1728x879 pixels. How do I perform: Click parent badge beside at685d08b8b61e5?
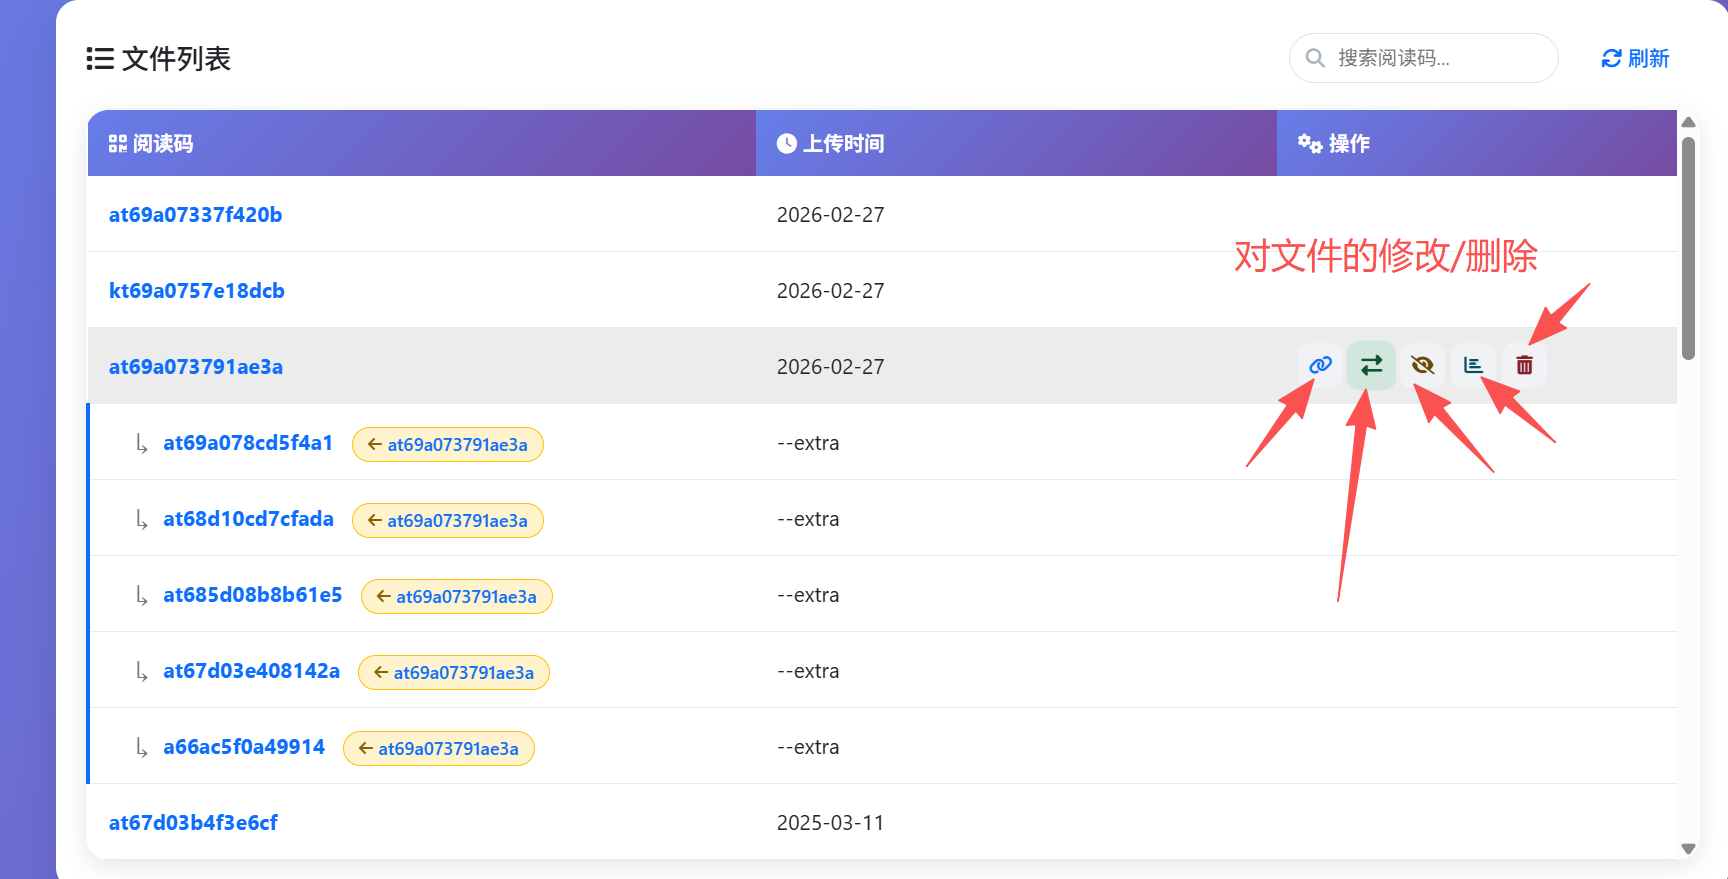pos(456,597)
